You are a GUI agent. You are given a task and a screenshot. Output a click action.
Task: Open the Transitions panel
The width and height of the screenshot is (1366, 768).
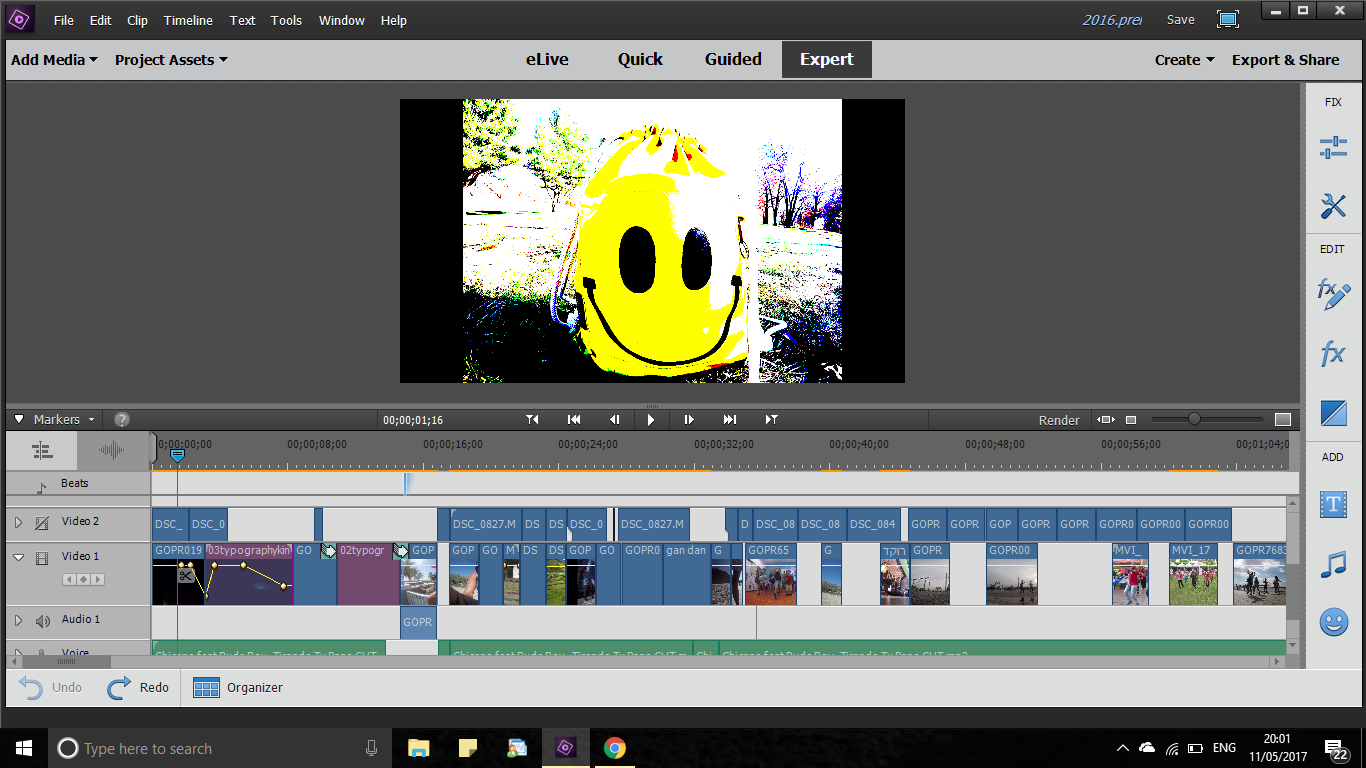1333,413
